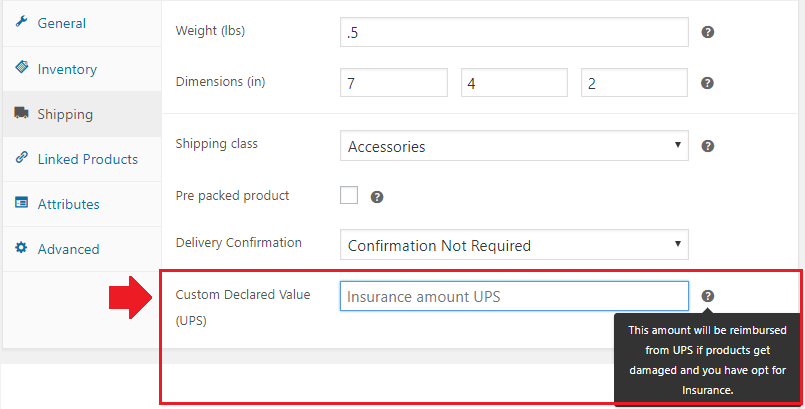
Task: Click the help icon next to Weight
Action: (x=707, y=32)
